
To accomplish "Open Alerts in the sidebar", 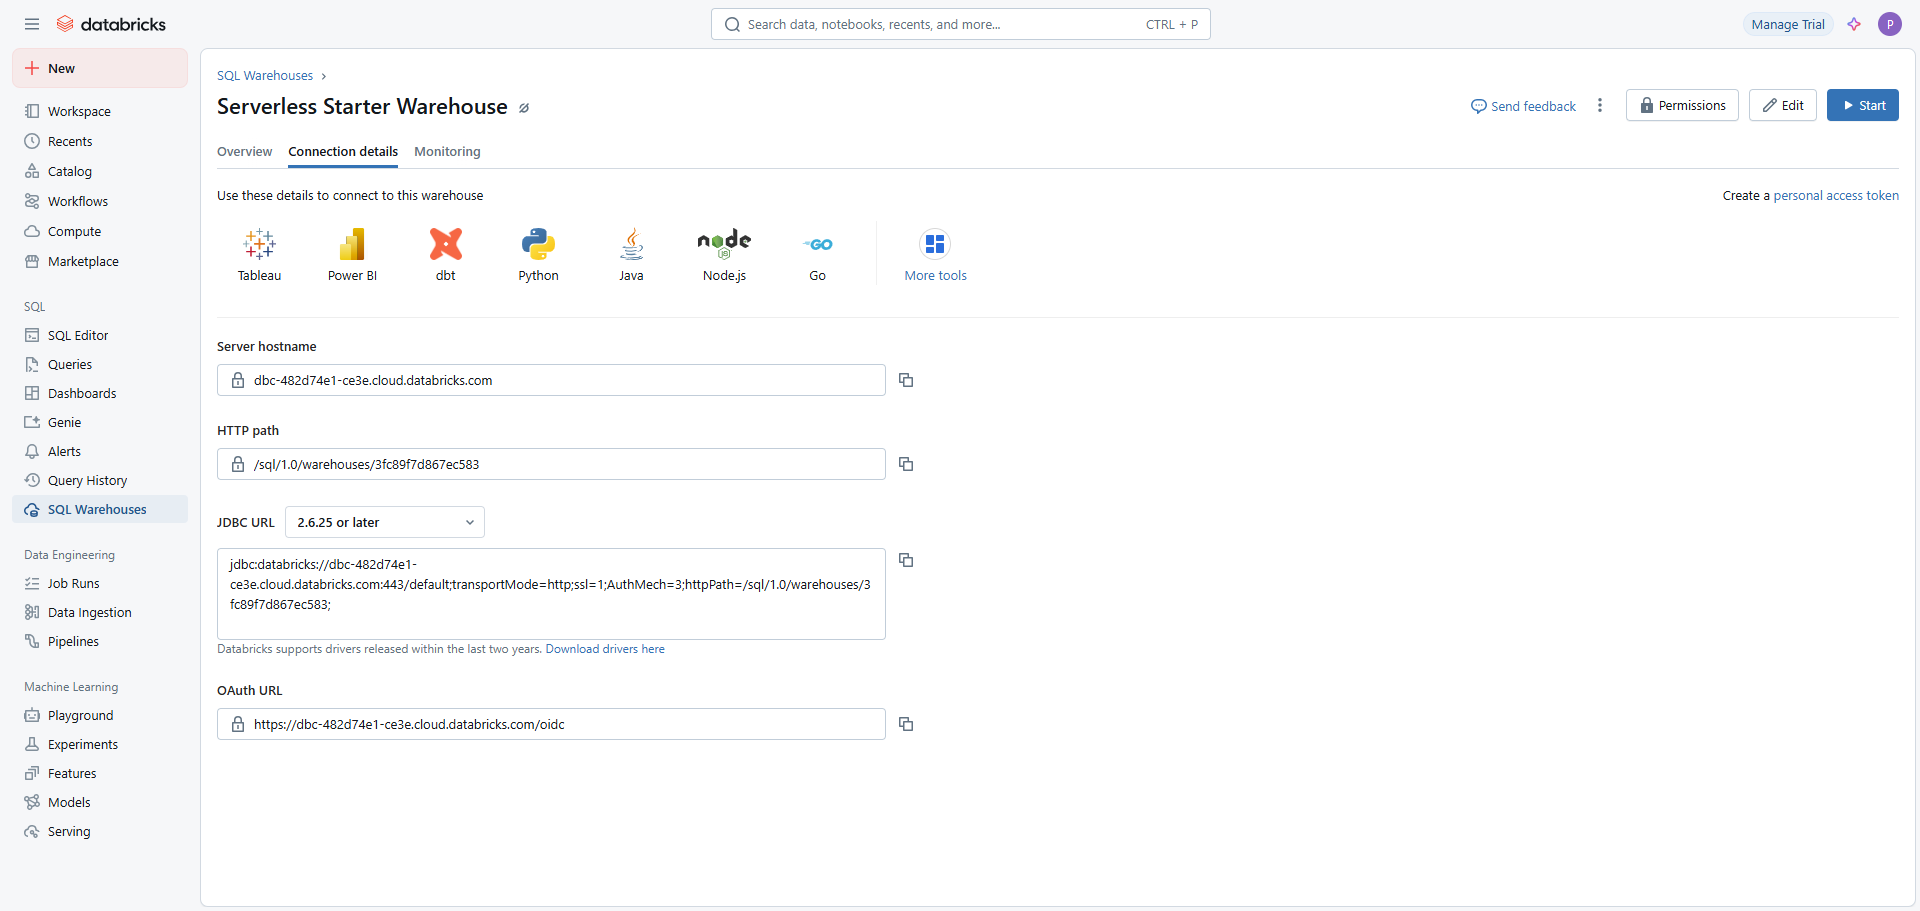I will pos(100,451).
